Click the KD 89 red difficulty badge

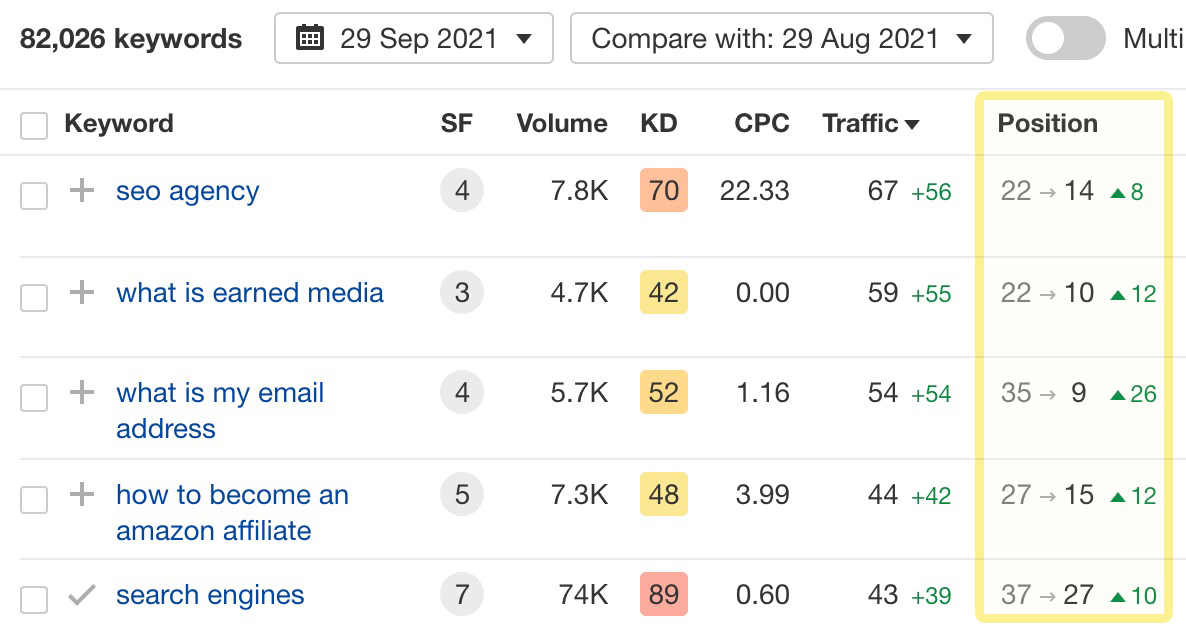coord(663,595)
